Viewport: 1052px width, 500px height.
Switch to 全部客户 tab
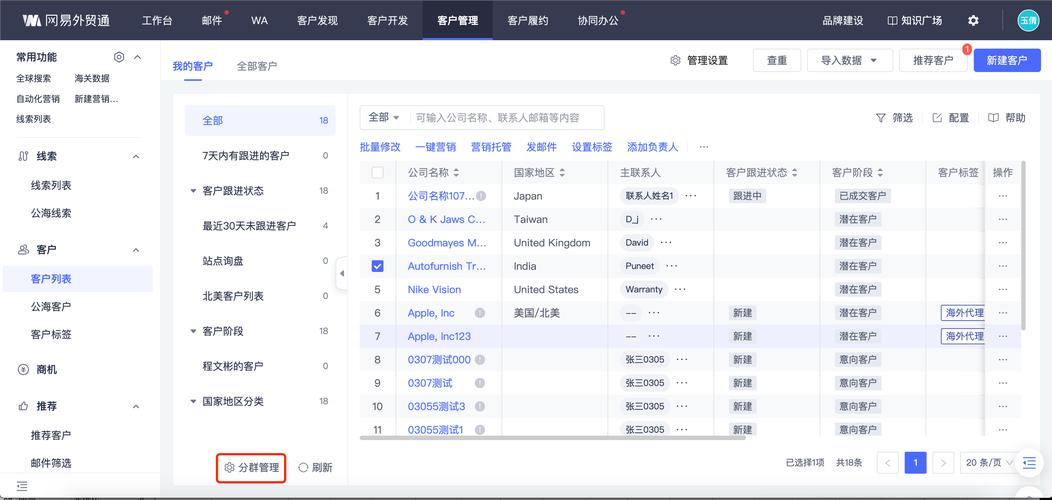point(257,66)
